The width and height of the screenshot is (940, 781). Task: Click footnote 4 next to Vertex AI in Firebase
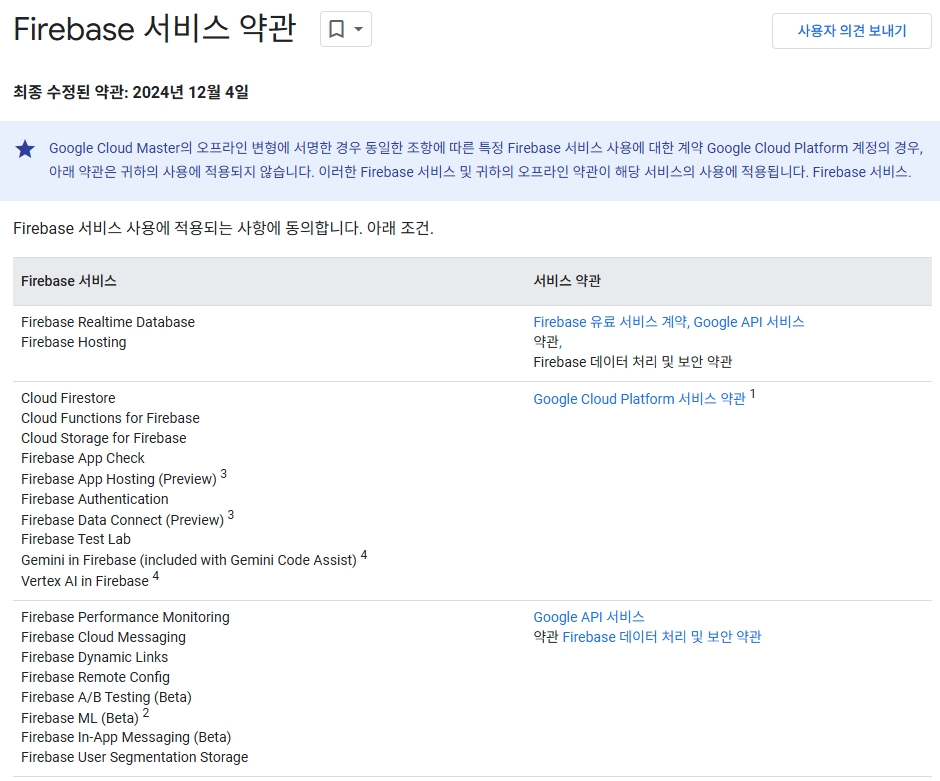pos(156,575)
